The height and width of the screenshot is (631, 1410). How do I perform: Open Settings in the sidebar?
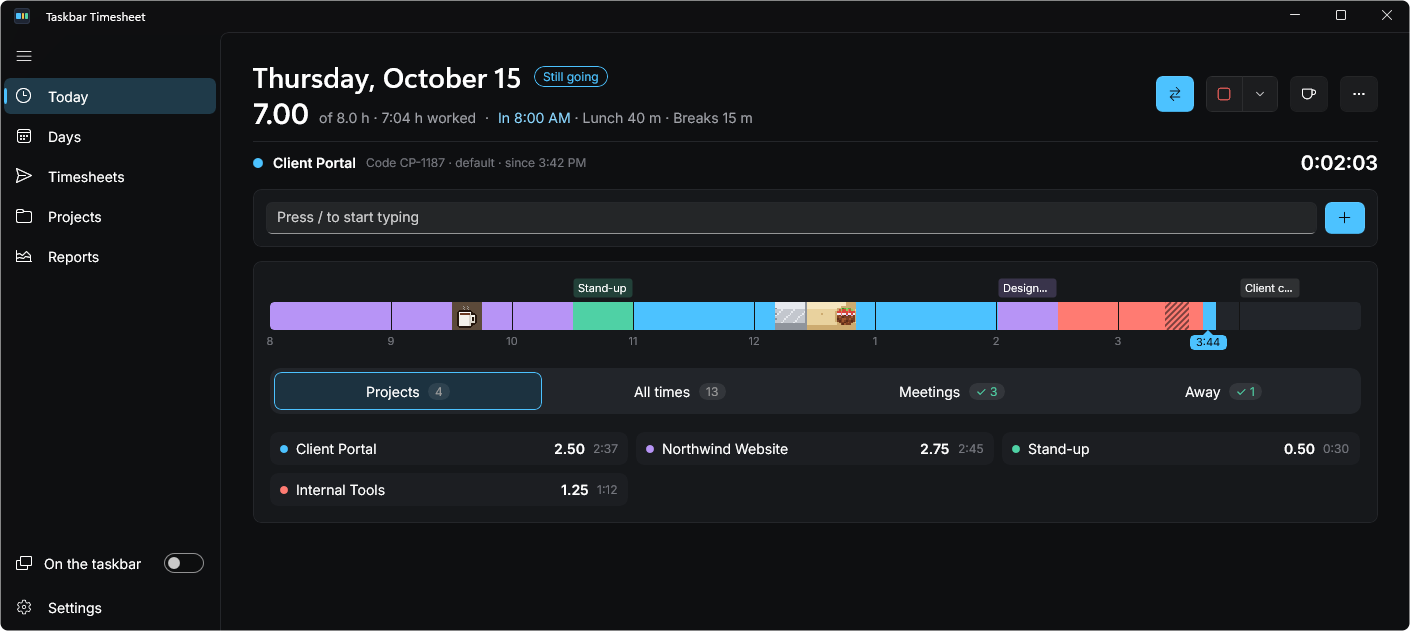point(110,607)
